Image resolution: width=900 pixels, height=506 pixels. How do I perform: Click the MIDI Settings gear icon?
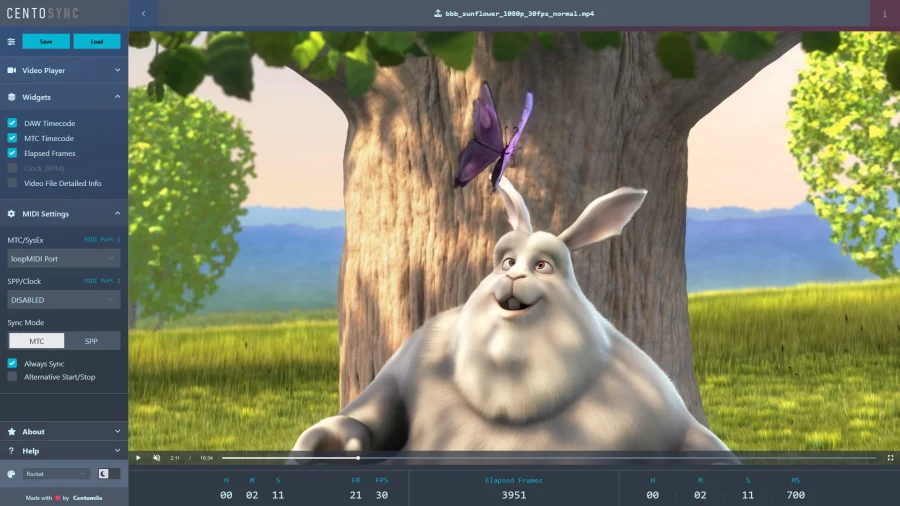[11, 213]
